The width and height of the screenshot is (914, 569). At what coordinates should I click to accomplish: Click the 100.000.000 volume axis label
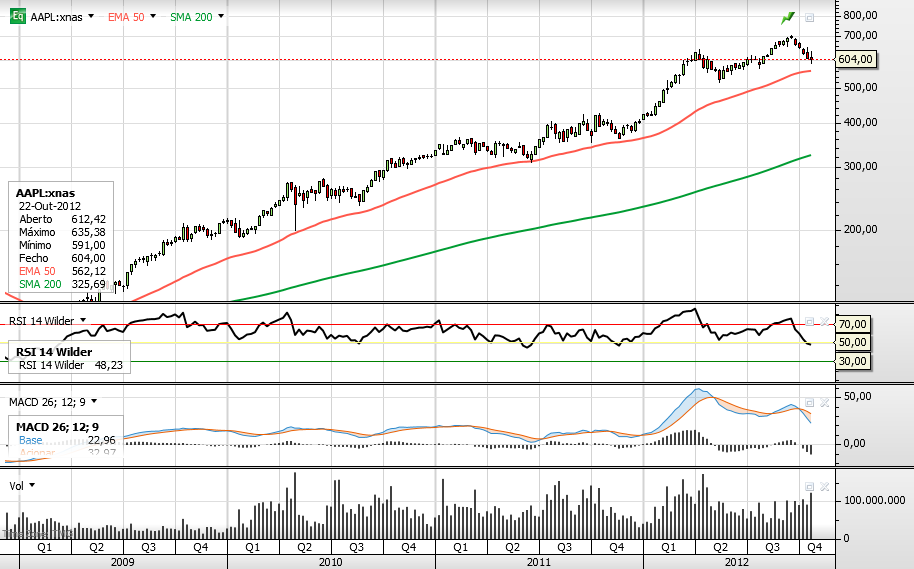point(874,501)
